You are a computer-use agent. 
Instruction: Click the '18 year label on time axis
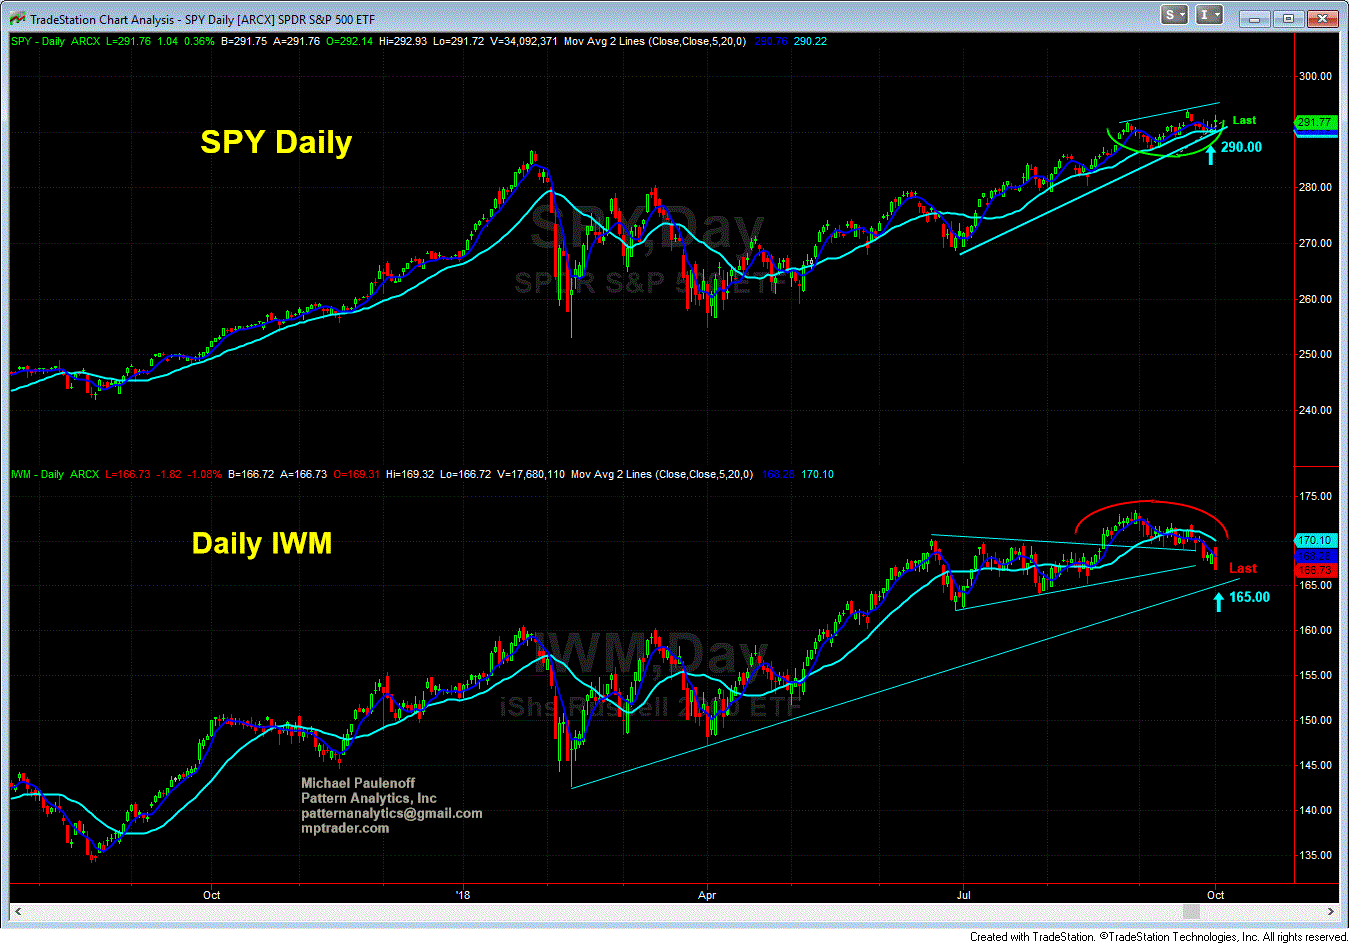click(x=462, y=895)
